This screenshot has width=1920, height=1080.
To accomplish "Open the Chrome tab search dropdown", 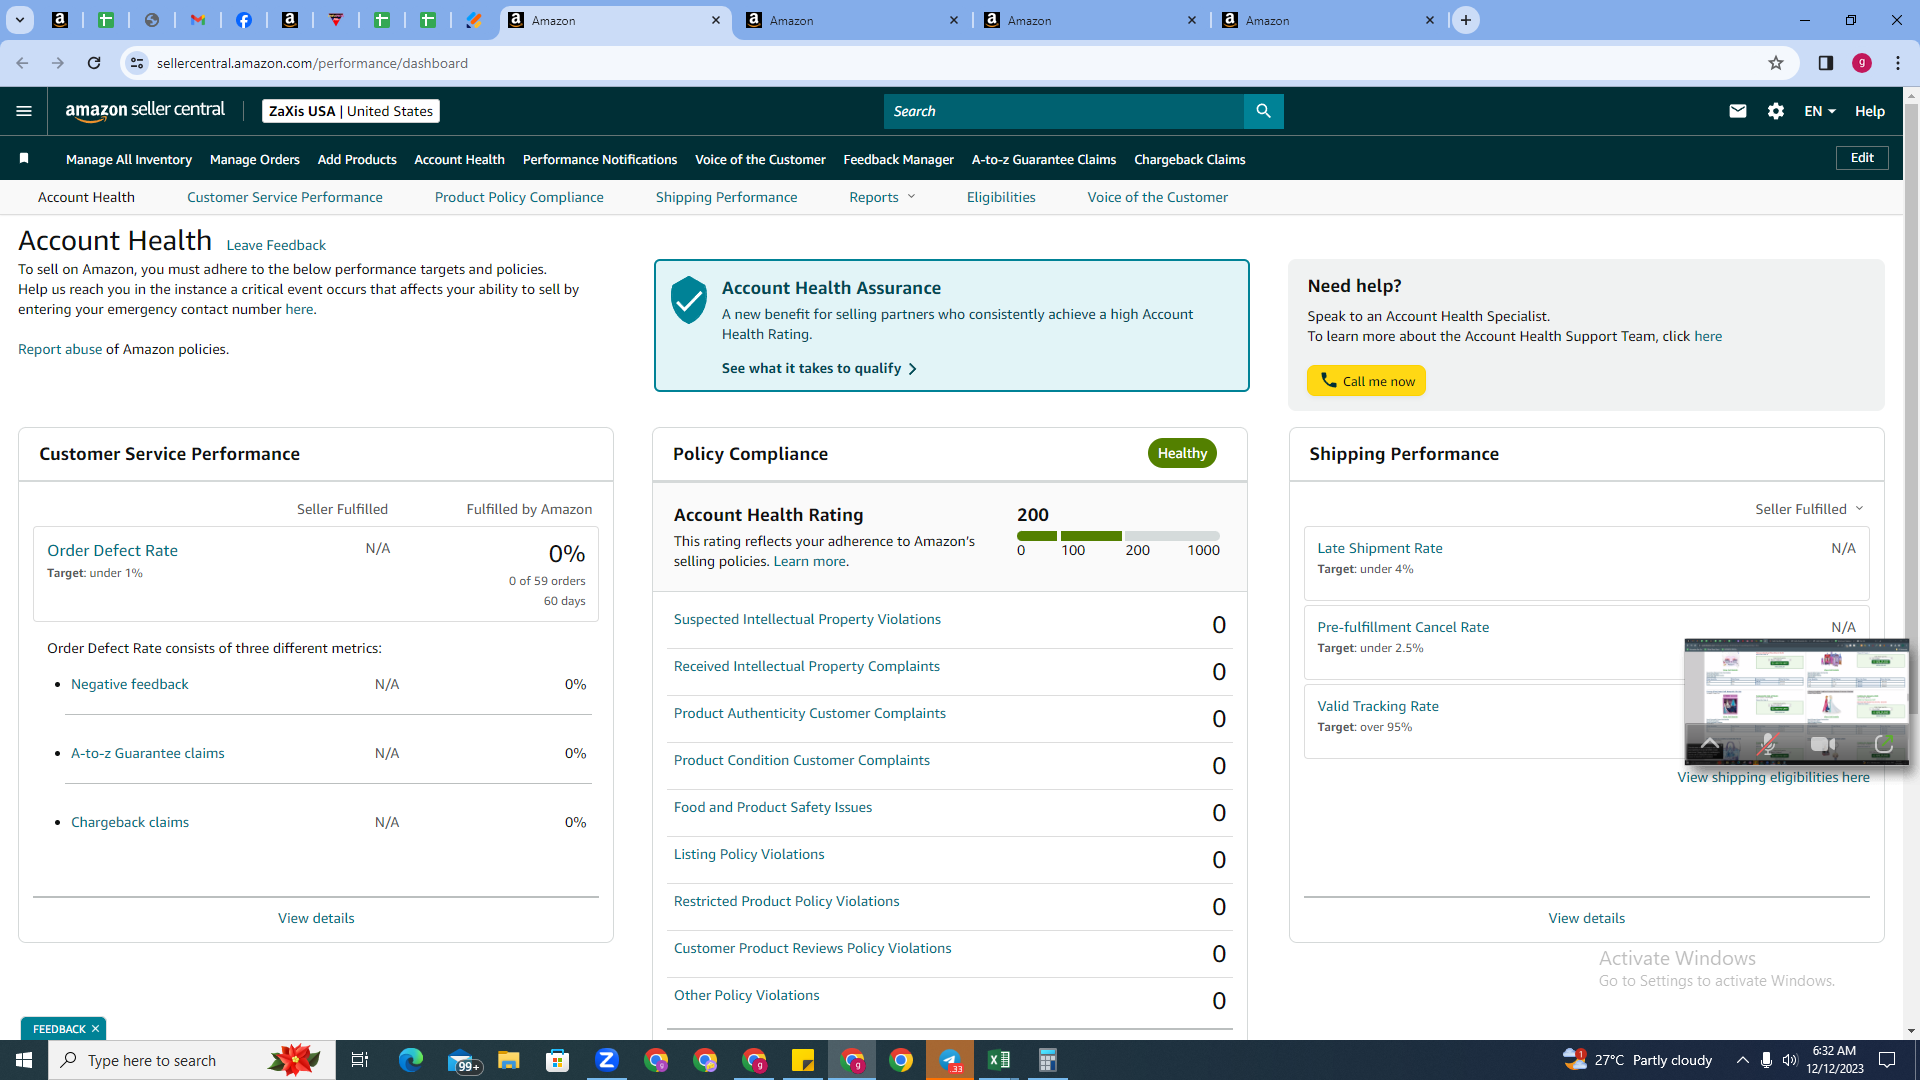I will [20, 20].
